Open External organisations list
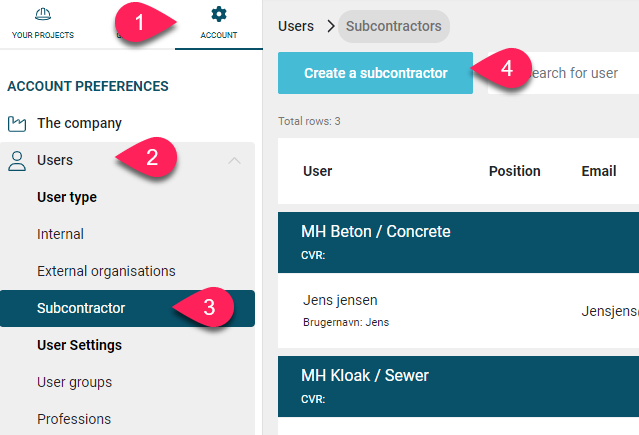This screenshot has width=639, height=435. (106, 271)
